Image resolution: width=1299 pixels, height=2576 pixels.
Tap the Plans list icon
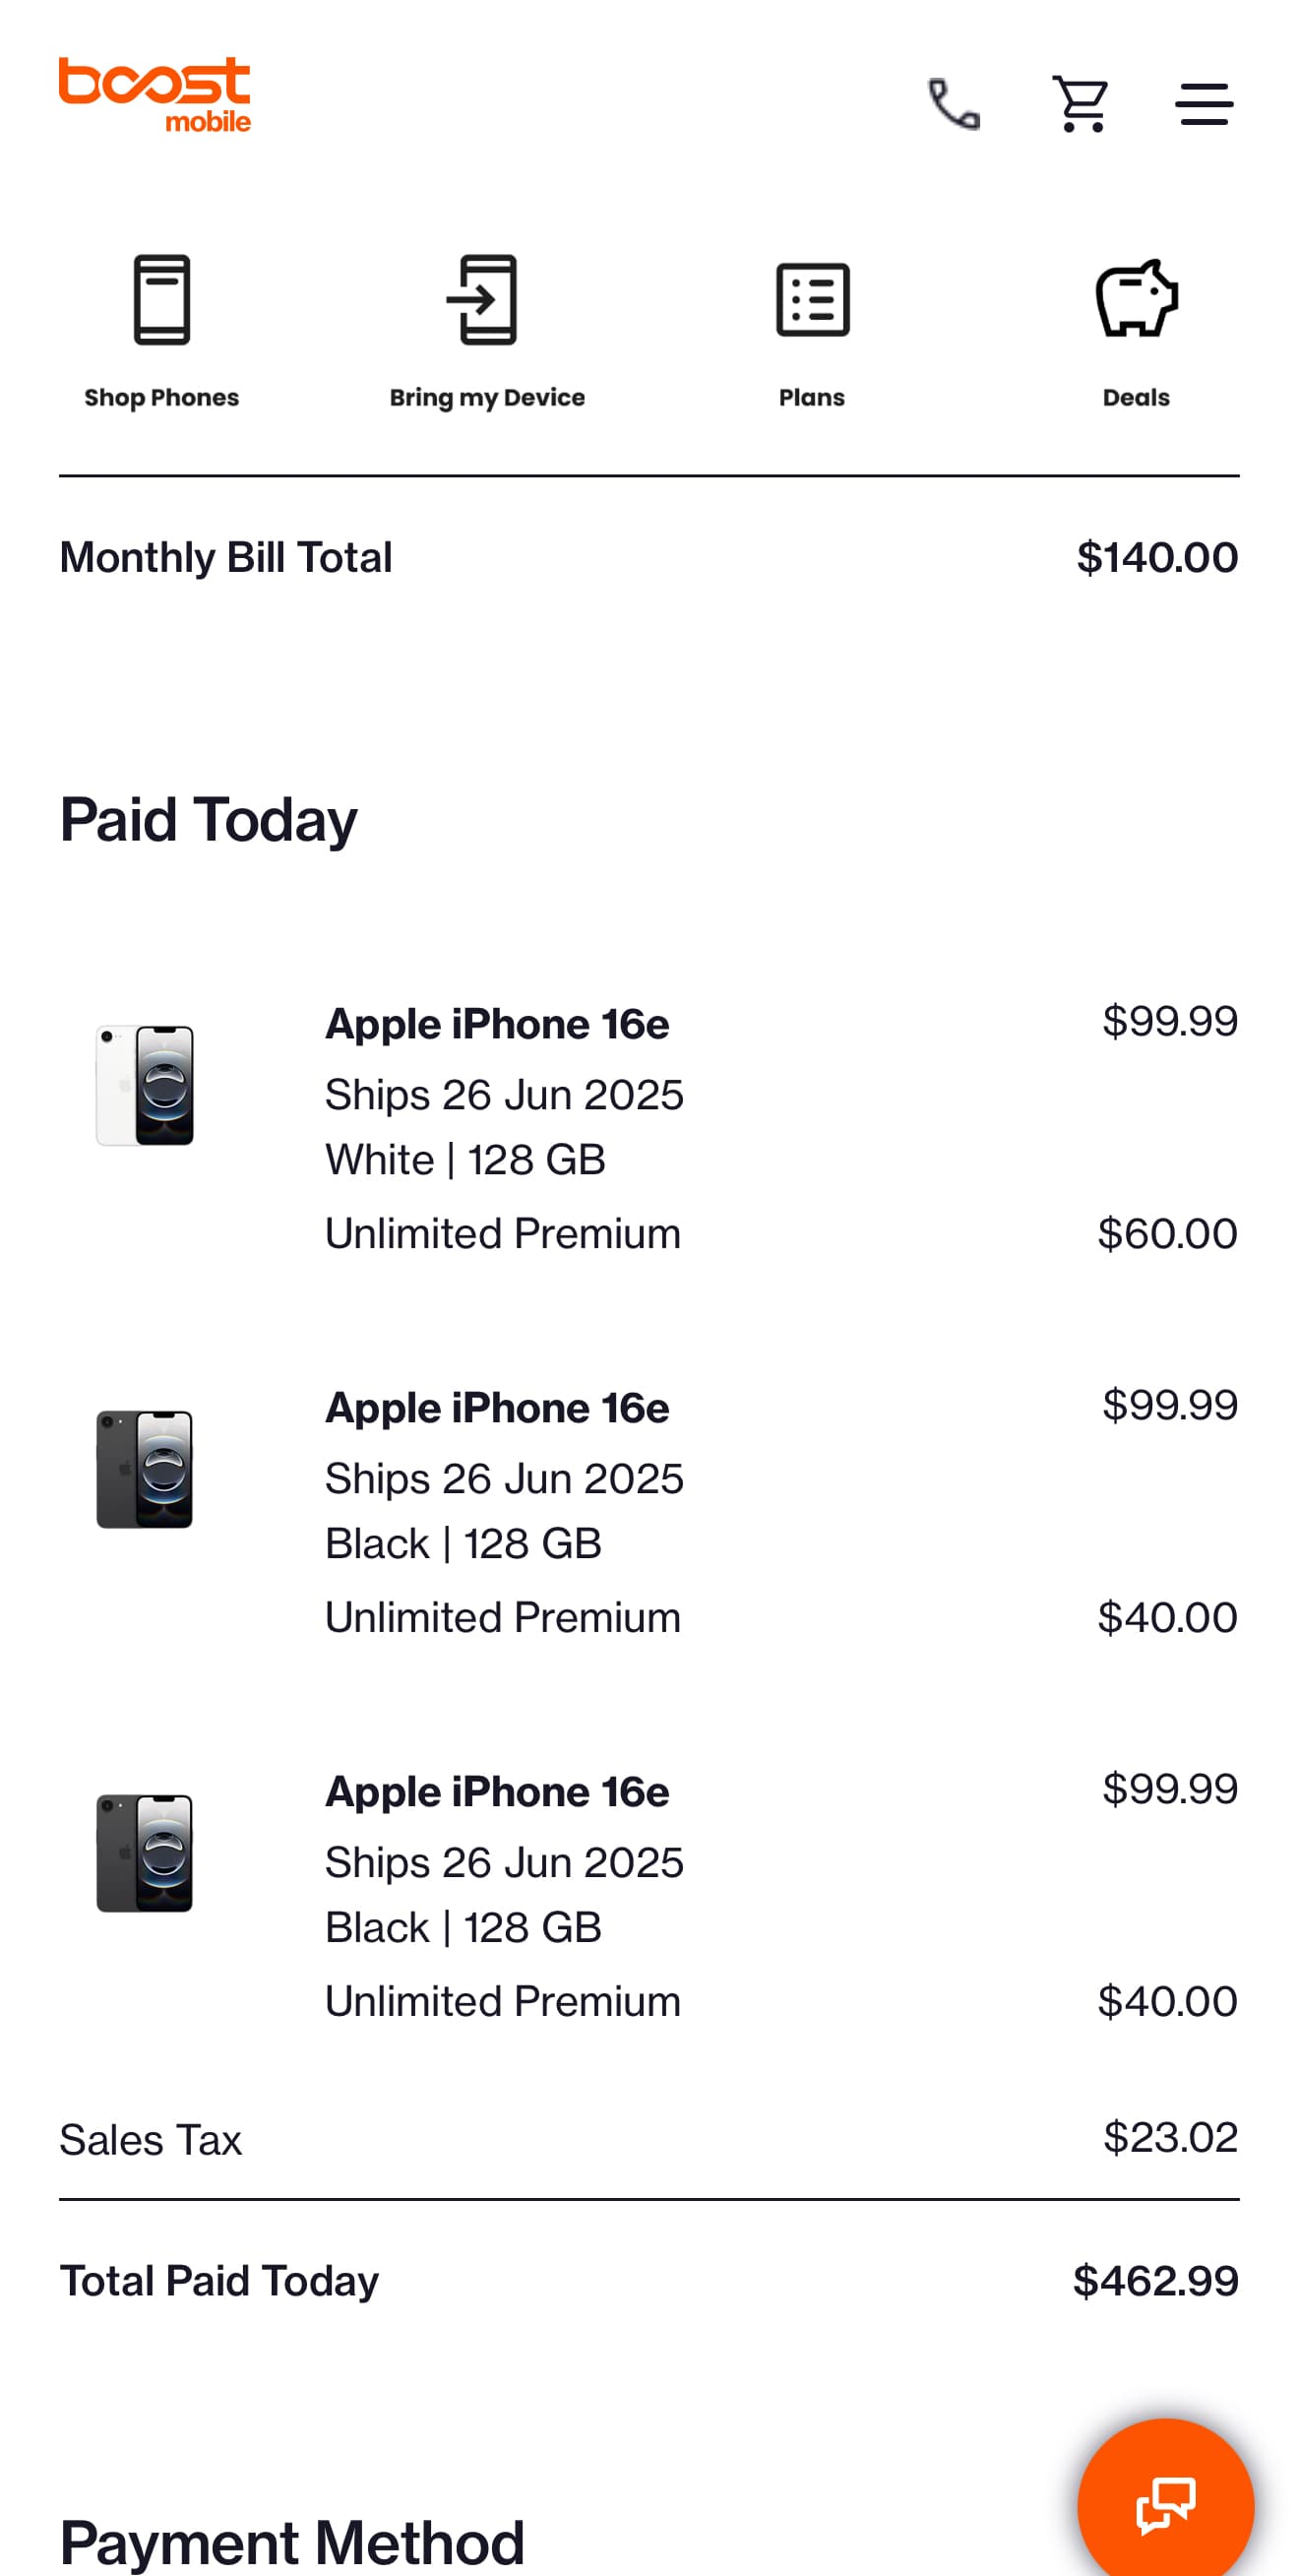[812, 299]
